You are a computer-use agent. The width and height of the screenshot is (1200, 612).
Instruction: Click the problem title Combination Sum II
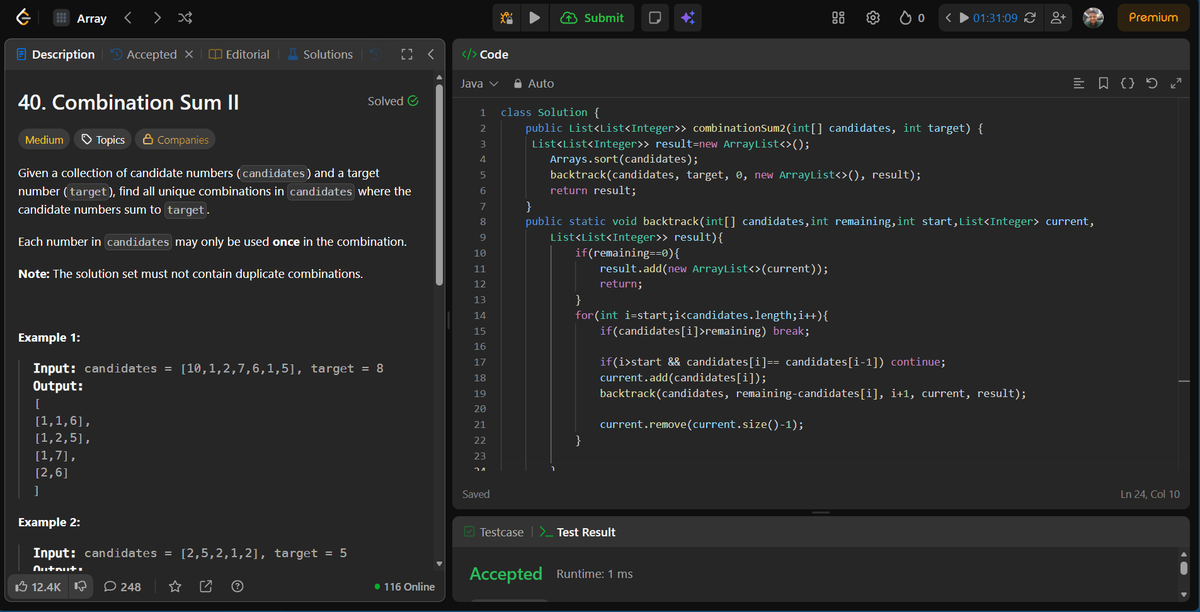128,102
